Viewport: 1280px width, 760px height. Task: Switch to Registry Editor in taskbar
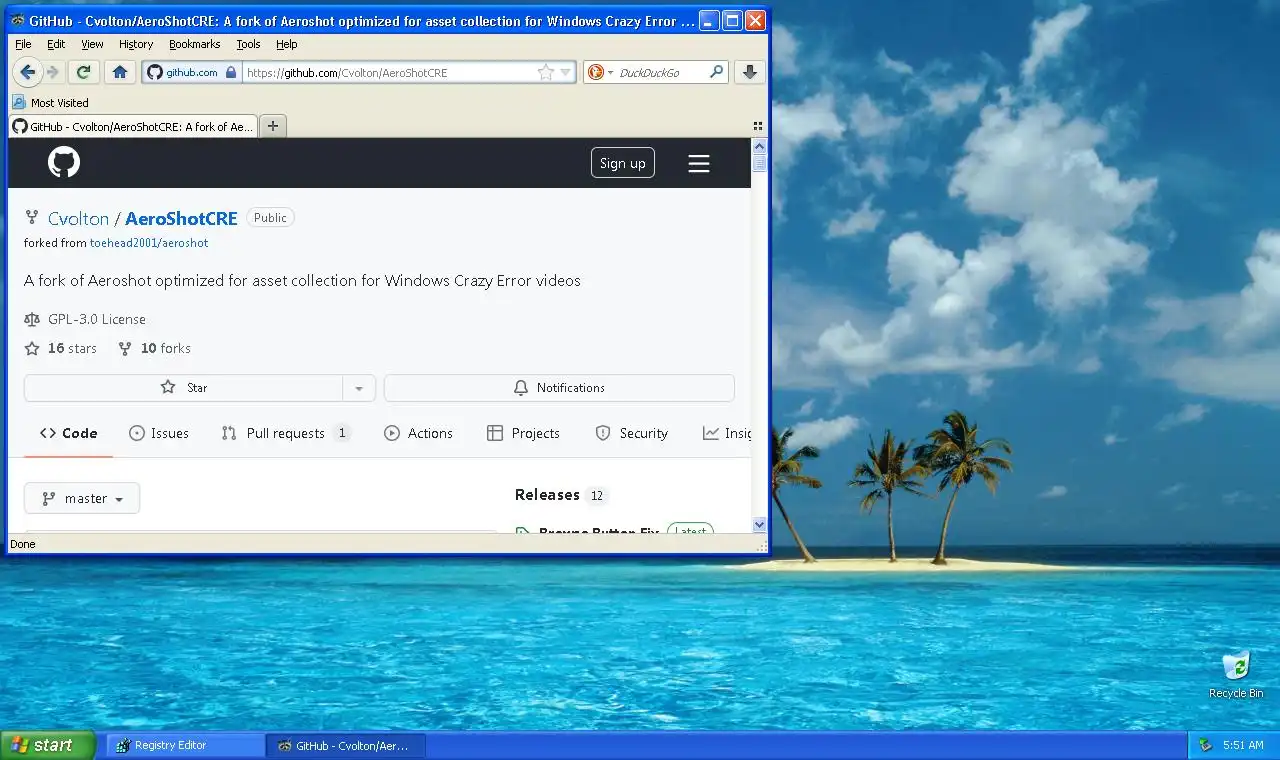[x=185, y=745]
